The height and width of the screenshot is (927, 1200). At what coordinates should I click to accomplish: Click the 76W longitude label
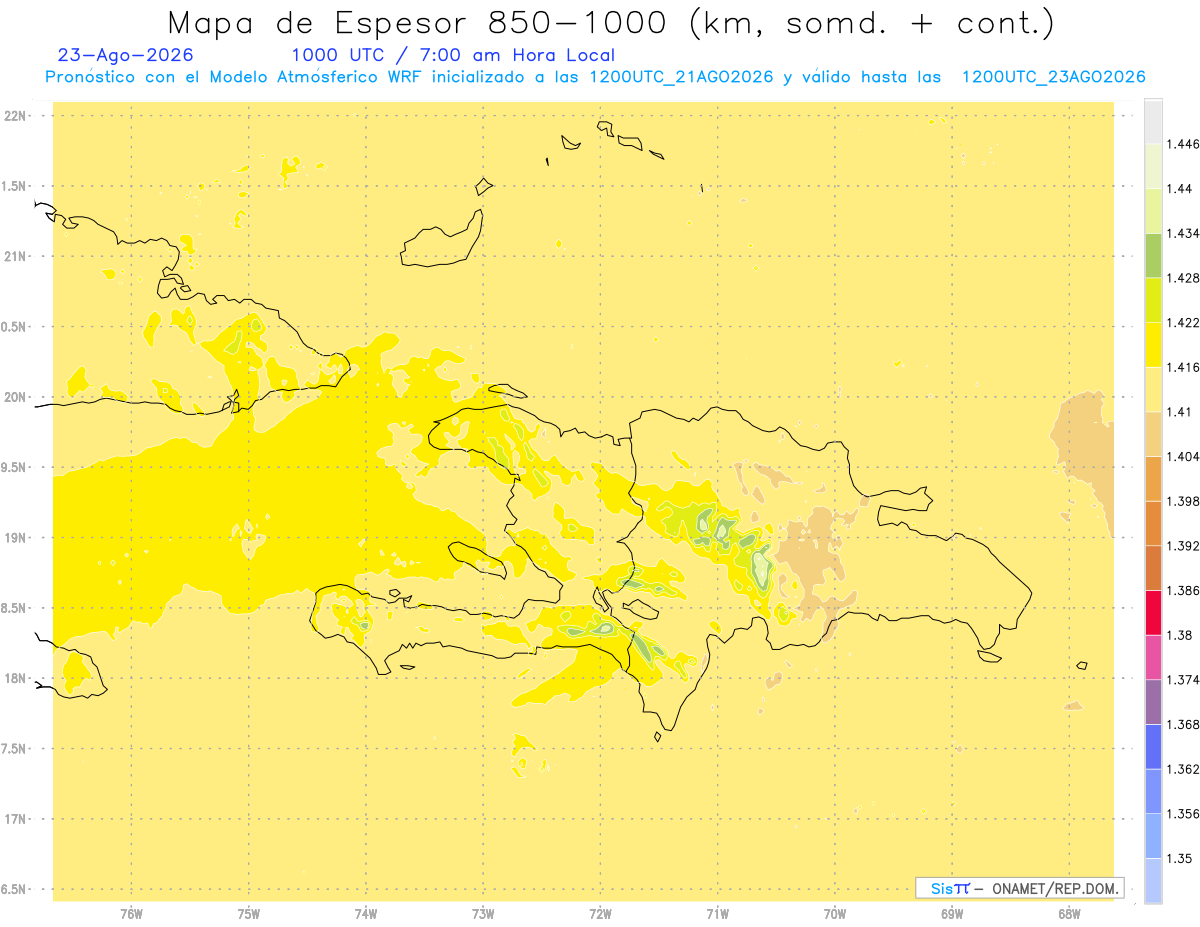tap(131, 914)
